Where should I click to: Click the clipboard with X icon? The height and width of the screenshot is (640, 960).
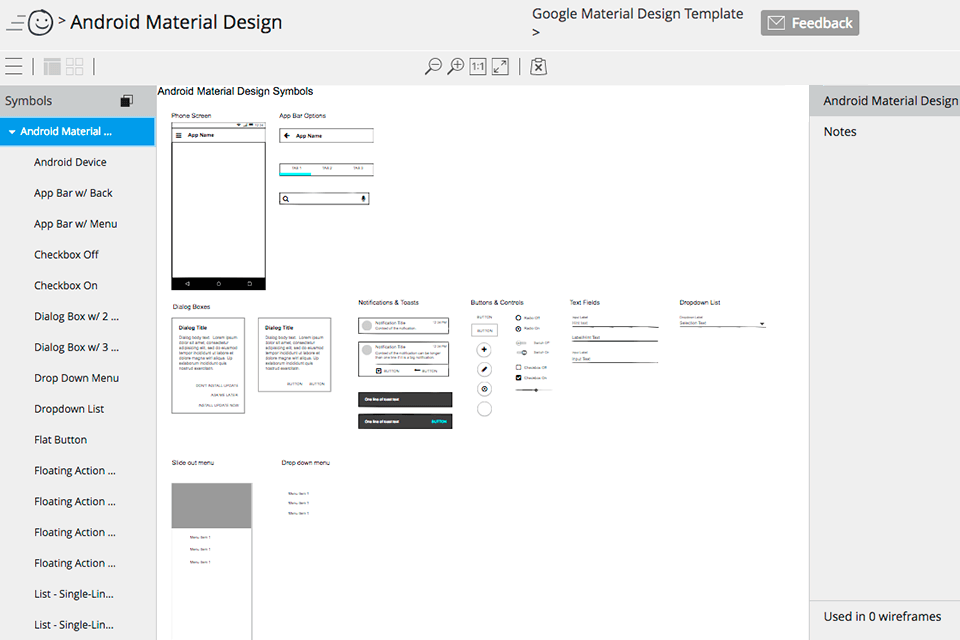[x=538, y=66]
